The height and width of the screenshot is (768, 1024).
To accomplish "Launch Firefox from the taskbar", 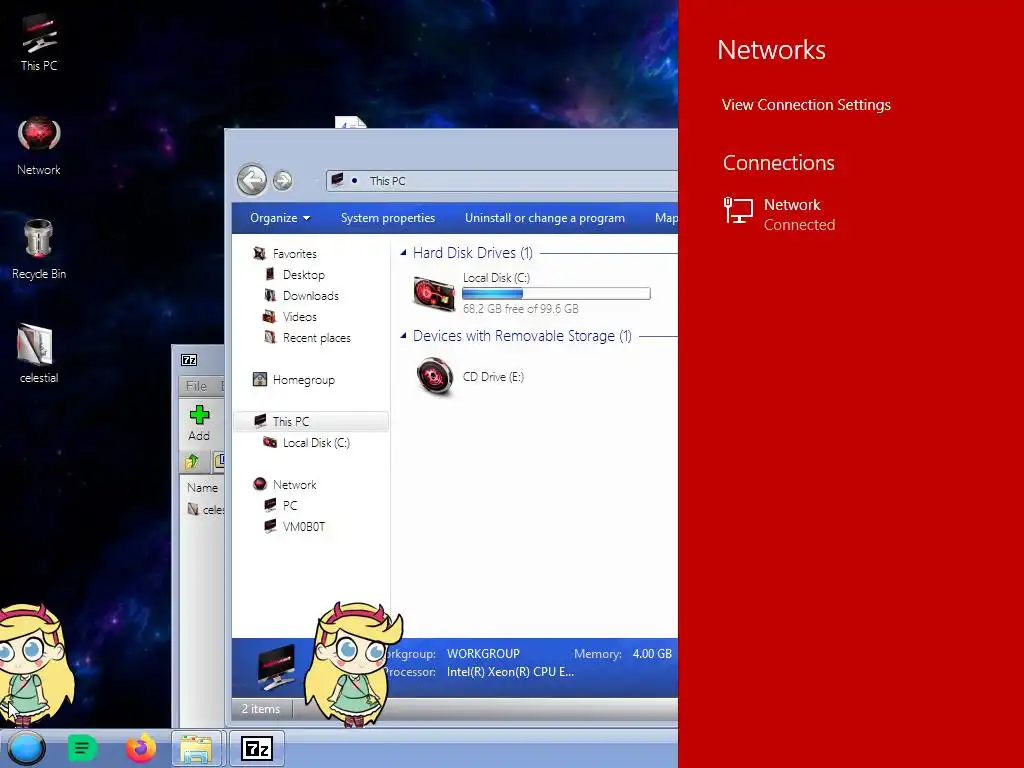I will pos(140,748).
